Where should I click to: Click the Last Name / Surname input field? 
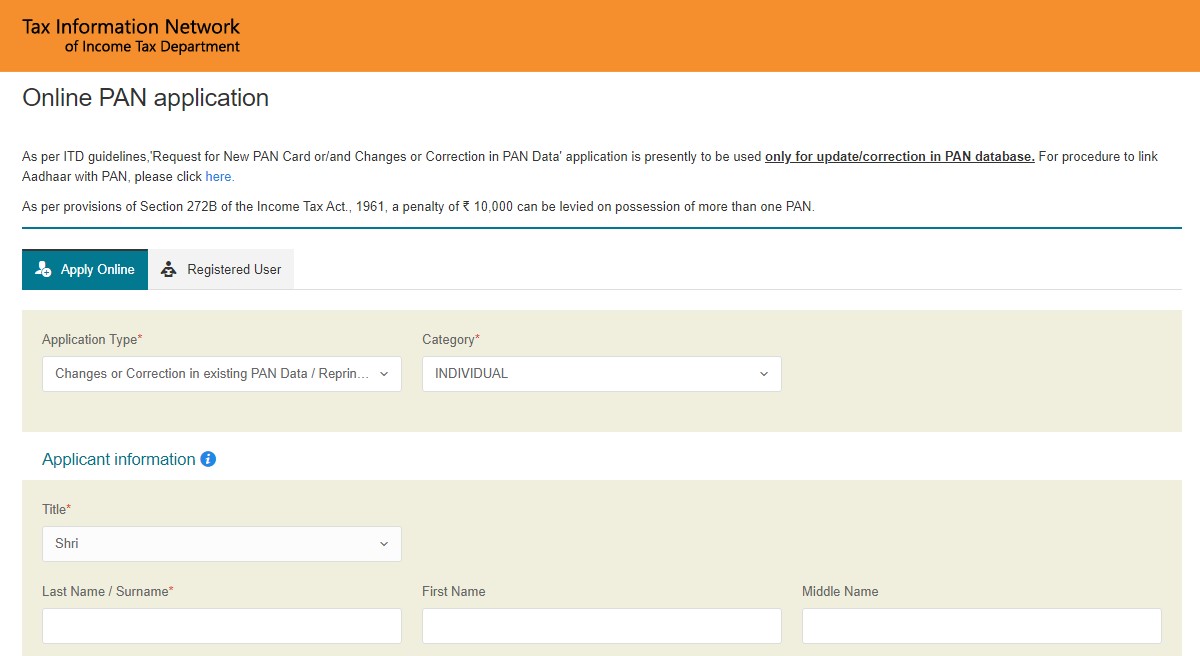pos(222,625)
